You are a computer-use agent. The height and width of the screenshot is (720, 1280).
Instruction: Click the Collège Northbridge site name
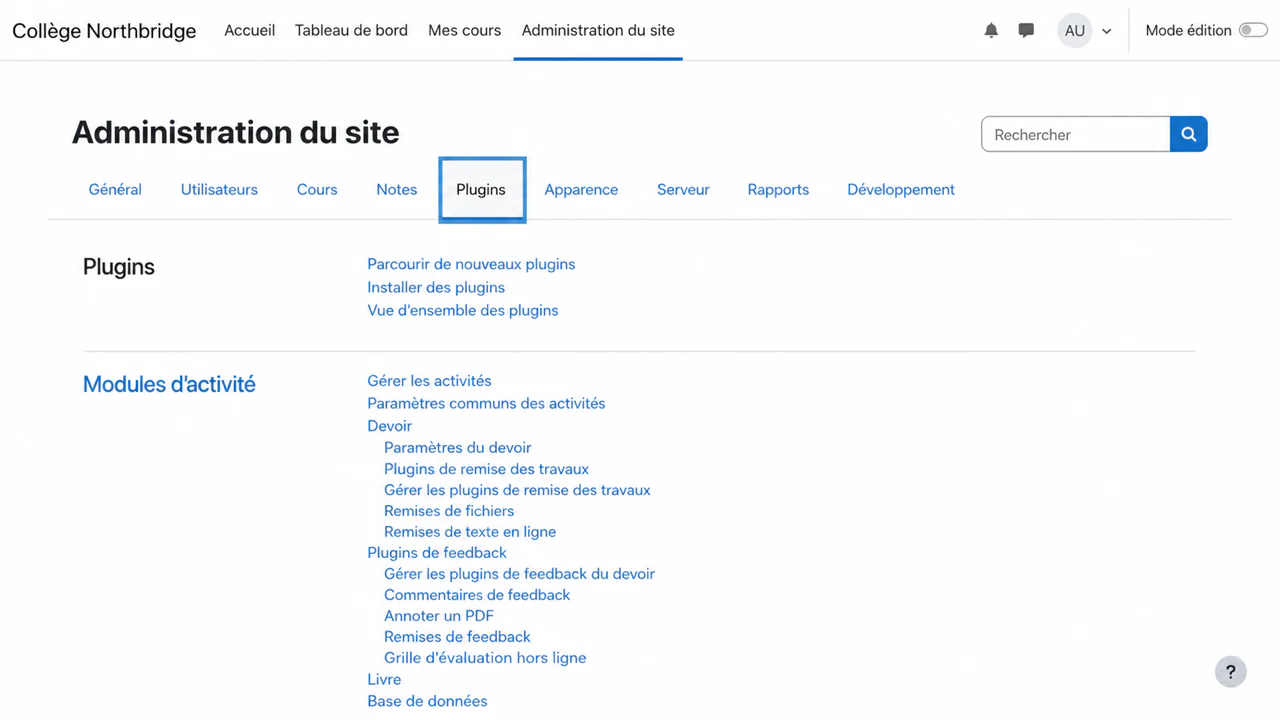click(104, 31)
